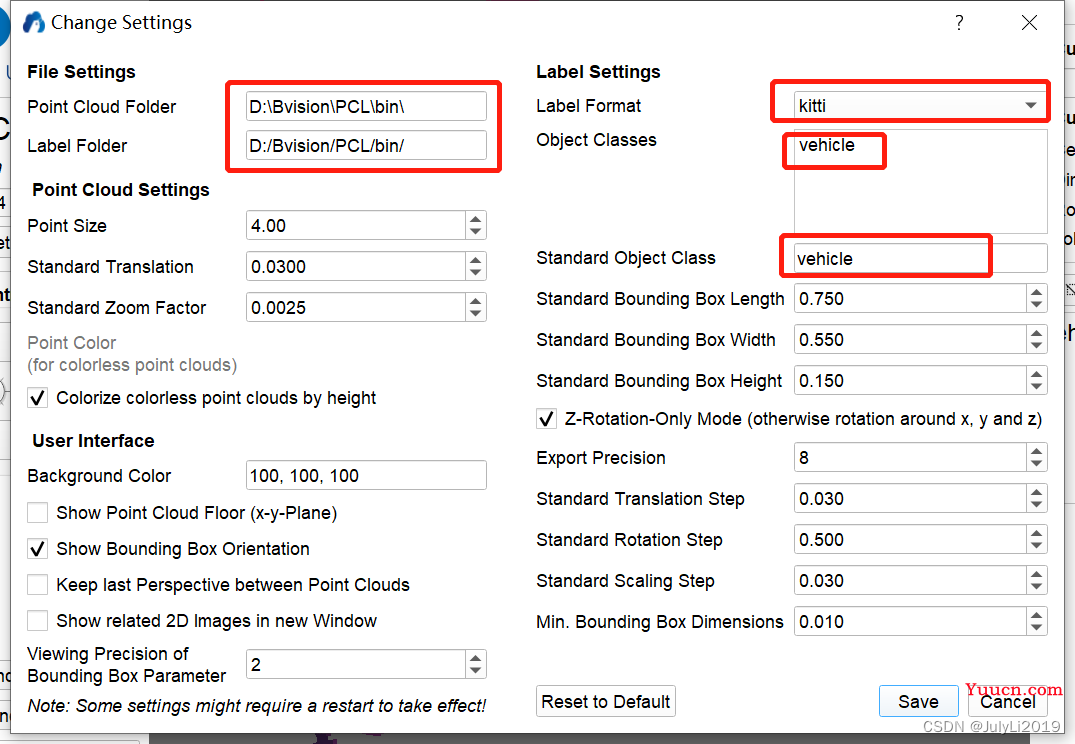Increase Viewing Precision of Bounding Box Parameter
Viewport: 1075px width, 744px height.
pos(476,658)
